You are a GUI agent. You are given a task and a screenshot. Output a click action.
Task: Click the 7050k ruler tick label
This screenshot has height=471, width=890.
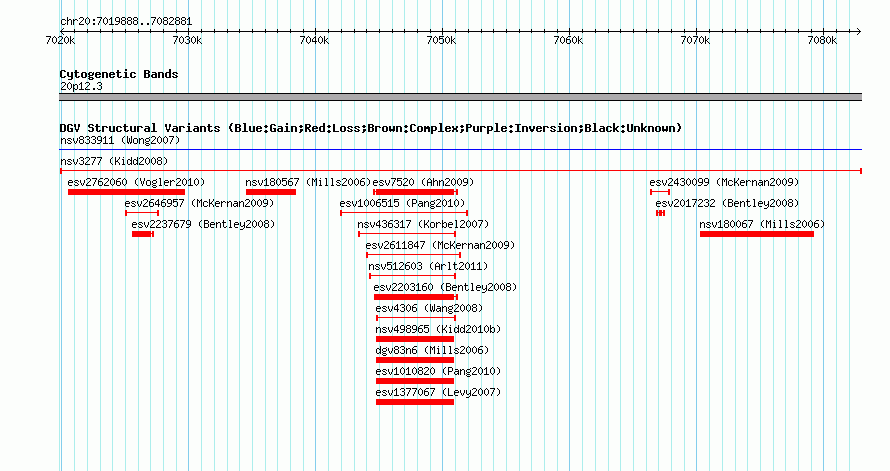[x=441, y=40]
